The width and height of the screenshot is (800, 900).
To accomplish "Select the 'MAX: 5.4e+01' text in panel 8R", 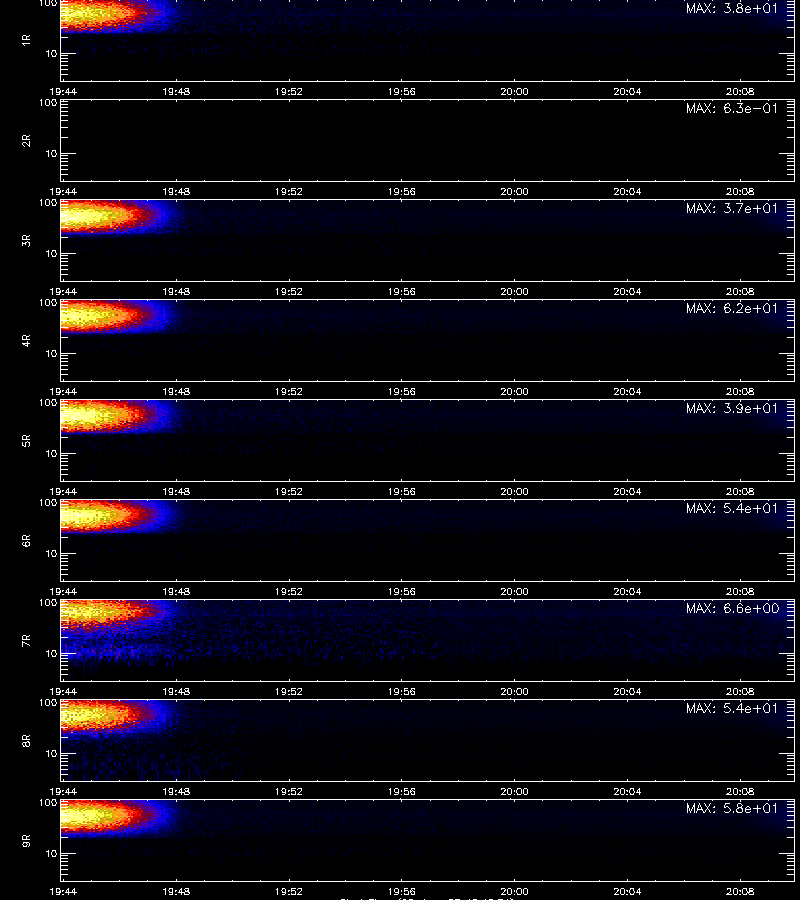I will click(732, 708).
